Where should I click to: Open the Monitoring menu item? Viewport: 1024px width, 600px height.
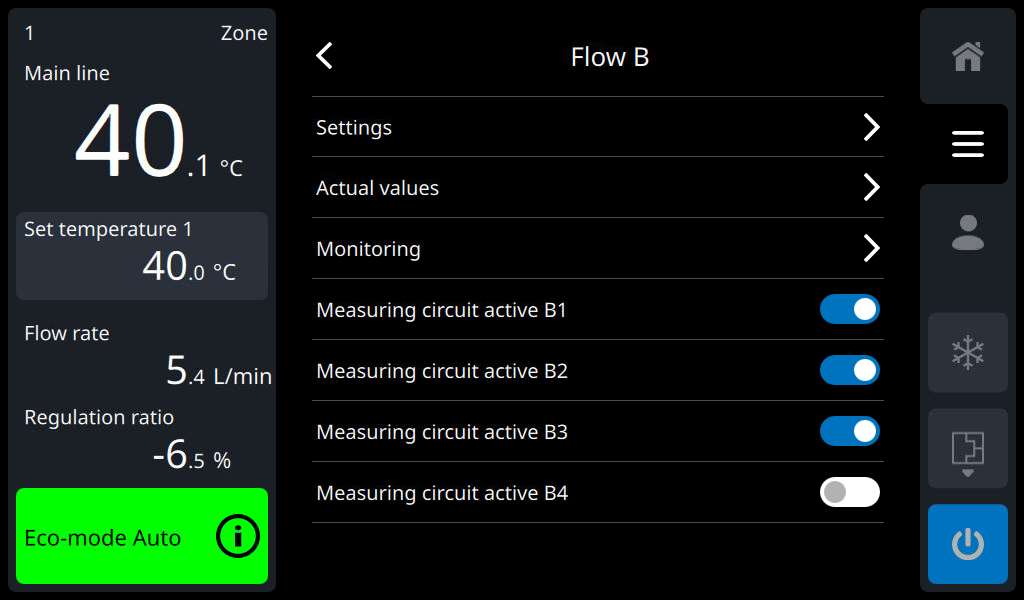(369, 249)
